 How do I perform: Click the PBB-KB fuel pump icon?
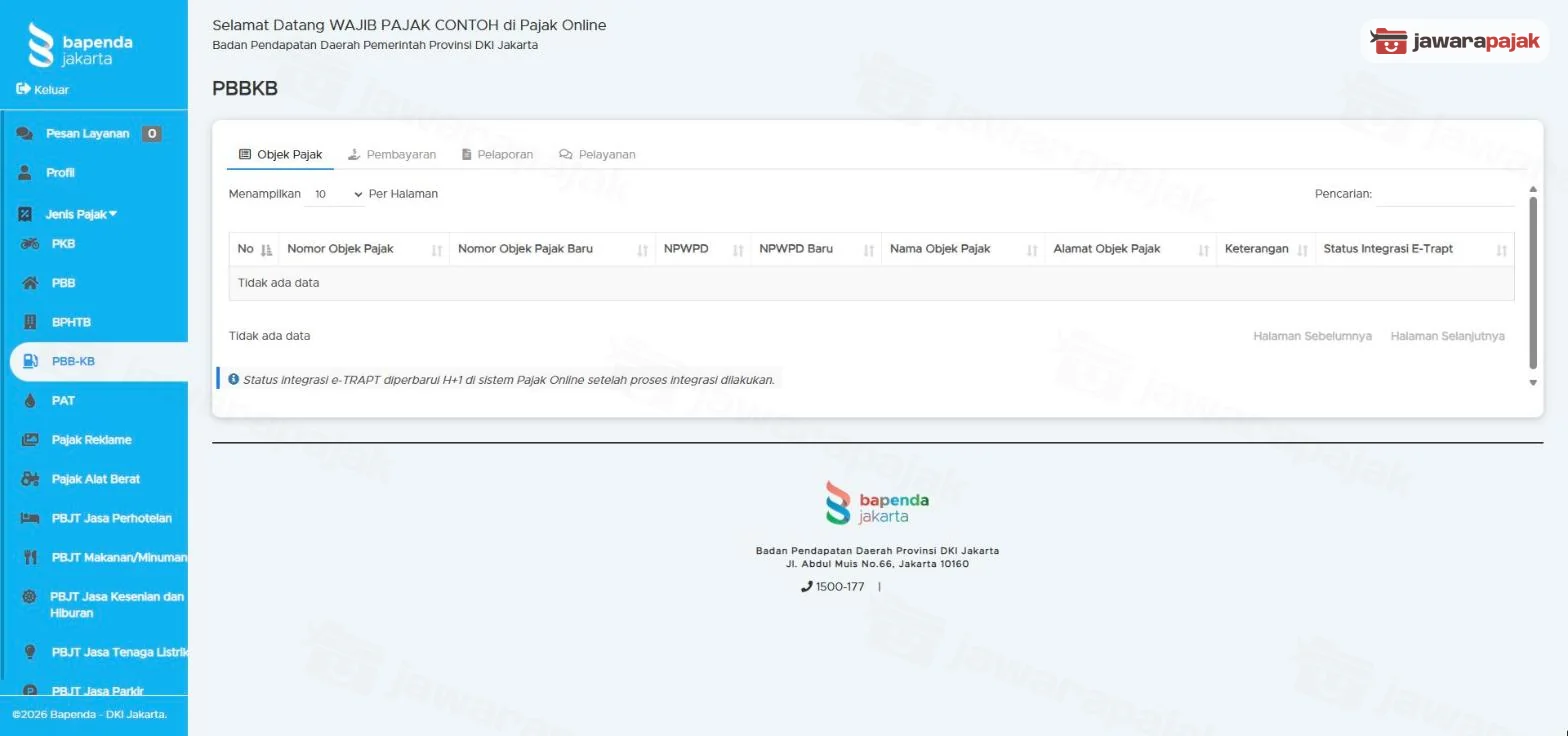[x=30, y=361]
